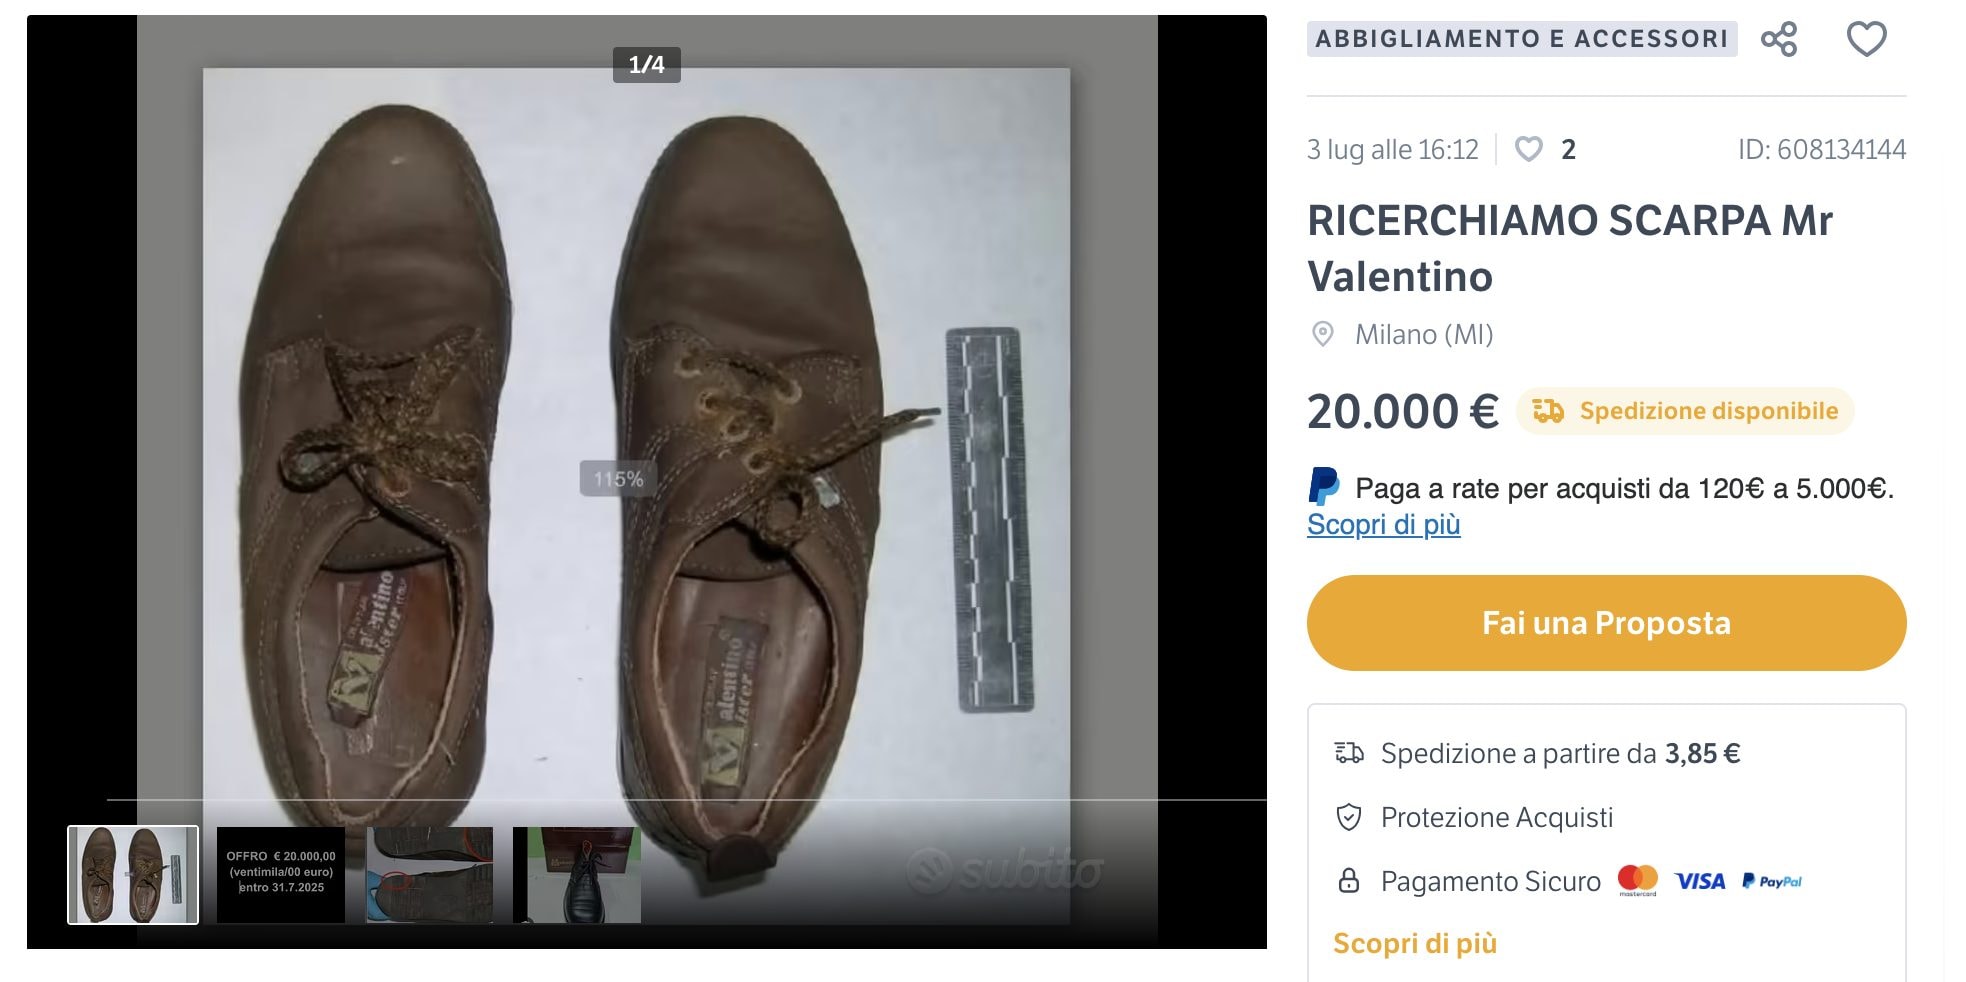The height and width of the screenshot is (982, 1966).
Task: Open the orange Scopri di più link at bottom
Action: tap(1416, 942)
